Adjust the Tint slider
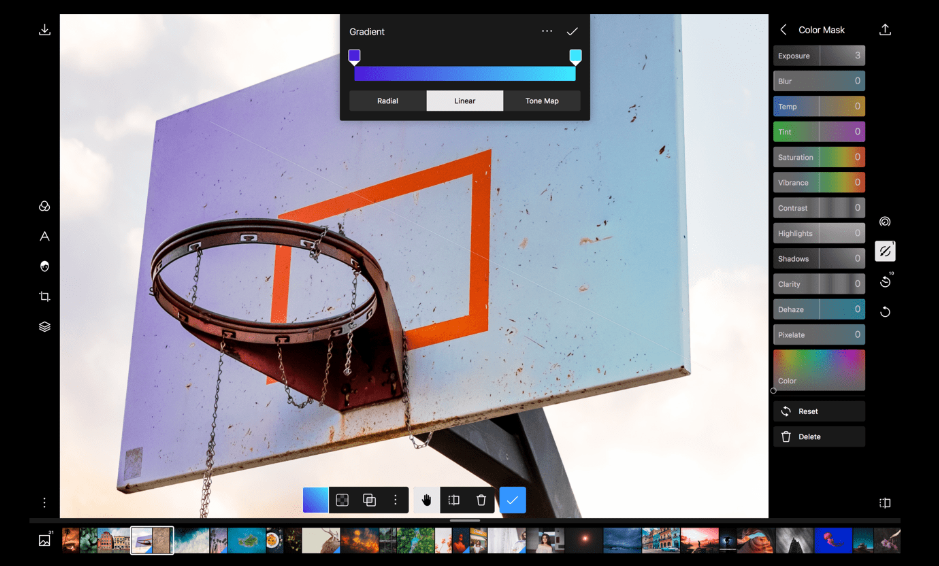The width and height of the screenshot is (939, 566). coord(819,132)
